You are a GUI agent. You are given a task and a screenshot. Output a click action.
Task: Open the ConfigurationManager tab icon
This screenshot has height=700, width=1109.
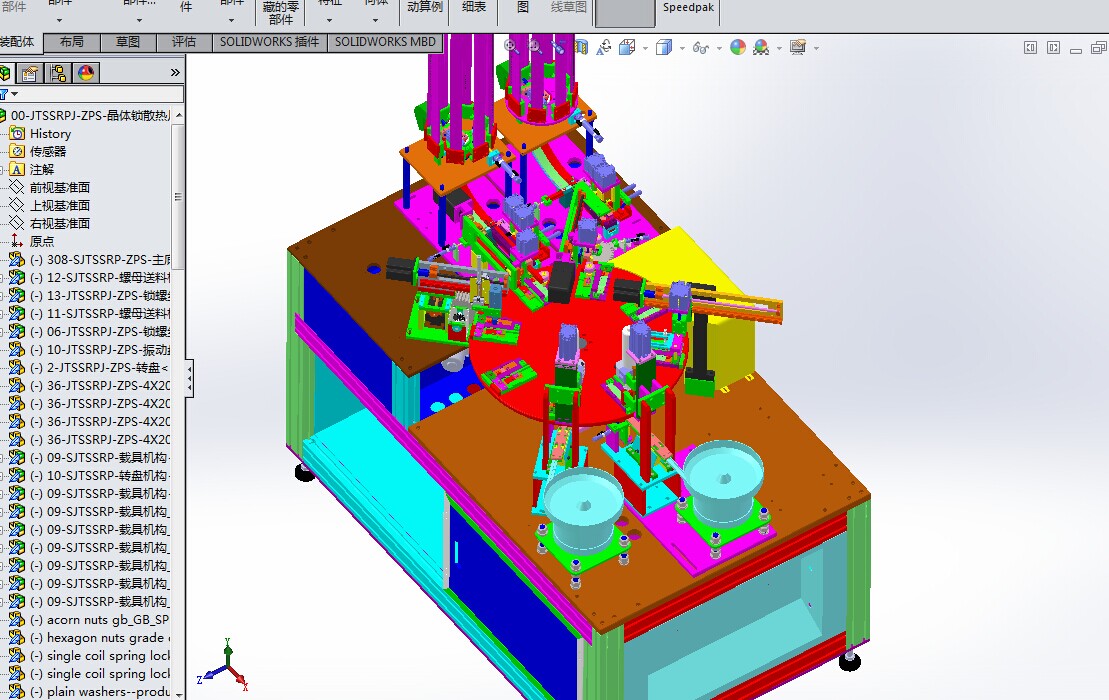click(x=58, y=73)
